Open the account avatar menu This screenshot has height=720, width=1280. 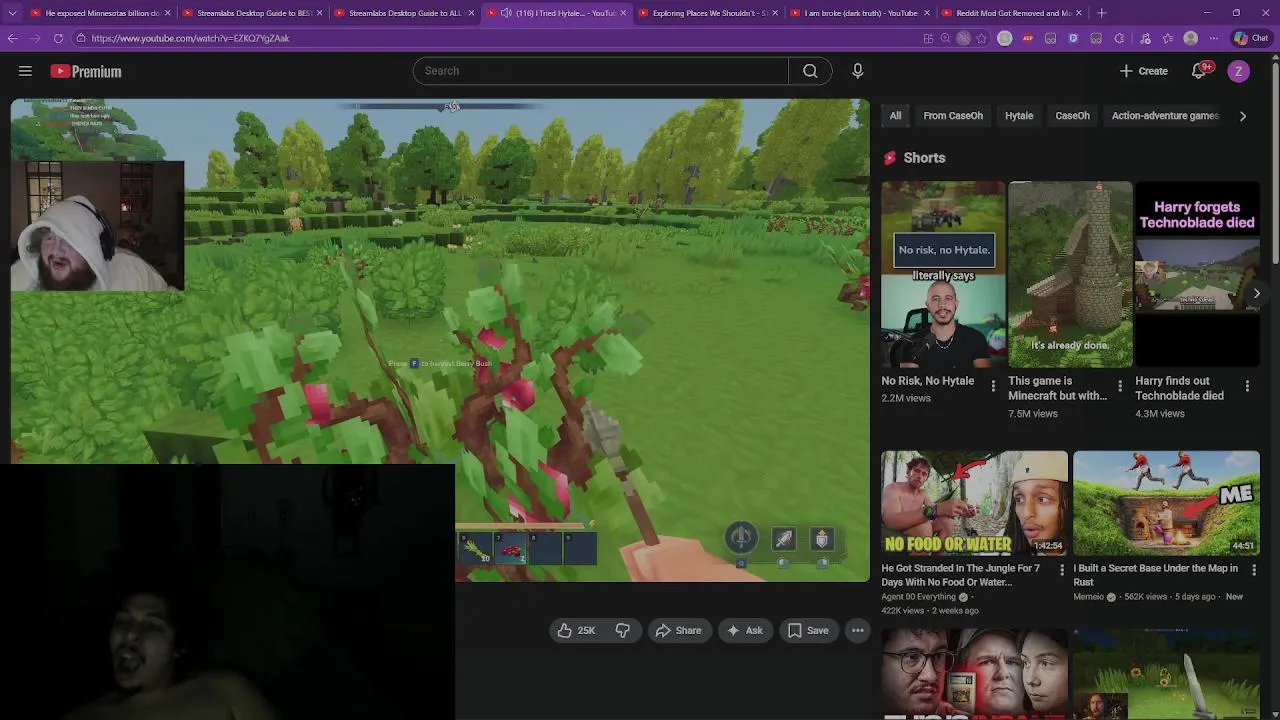[1238, 71]
